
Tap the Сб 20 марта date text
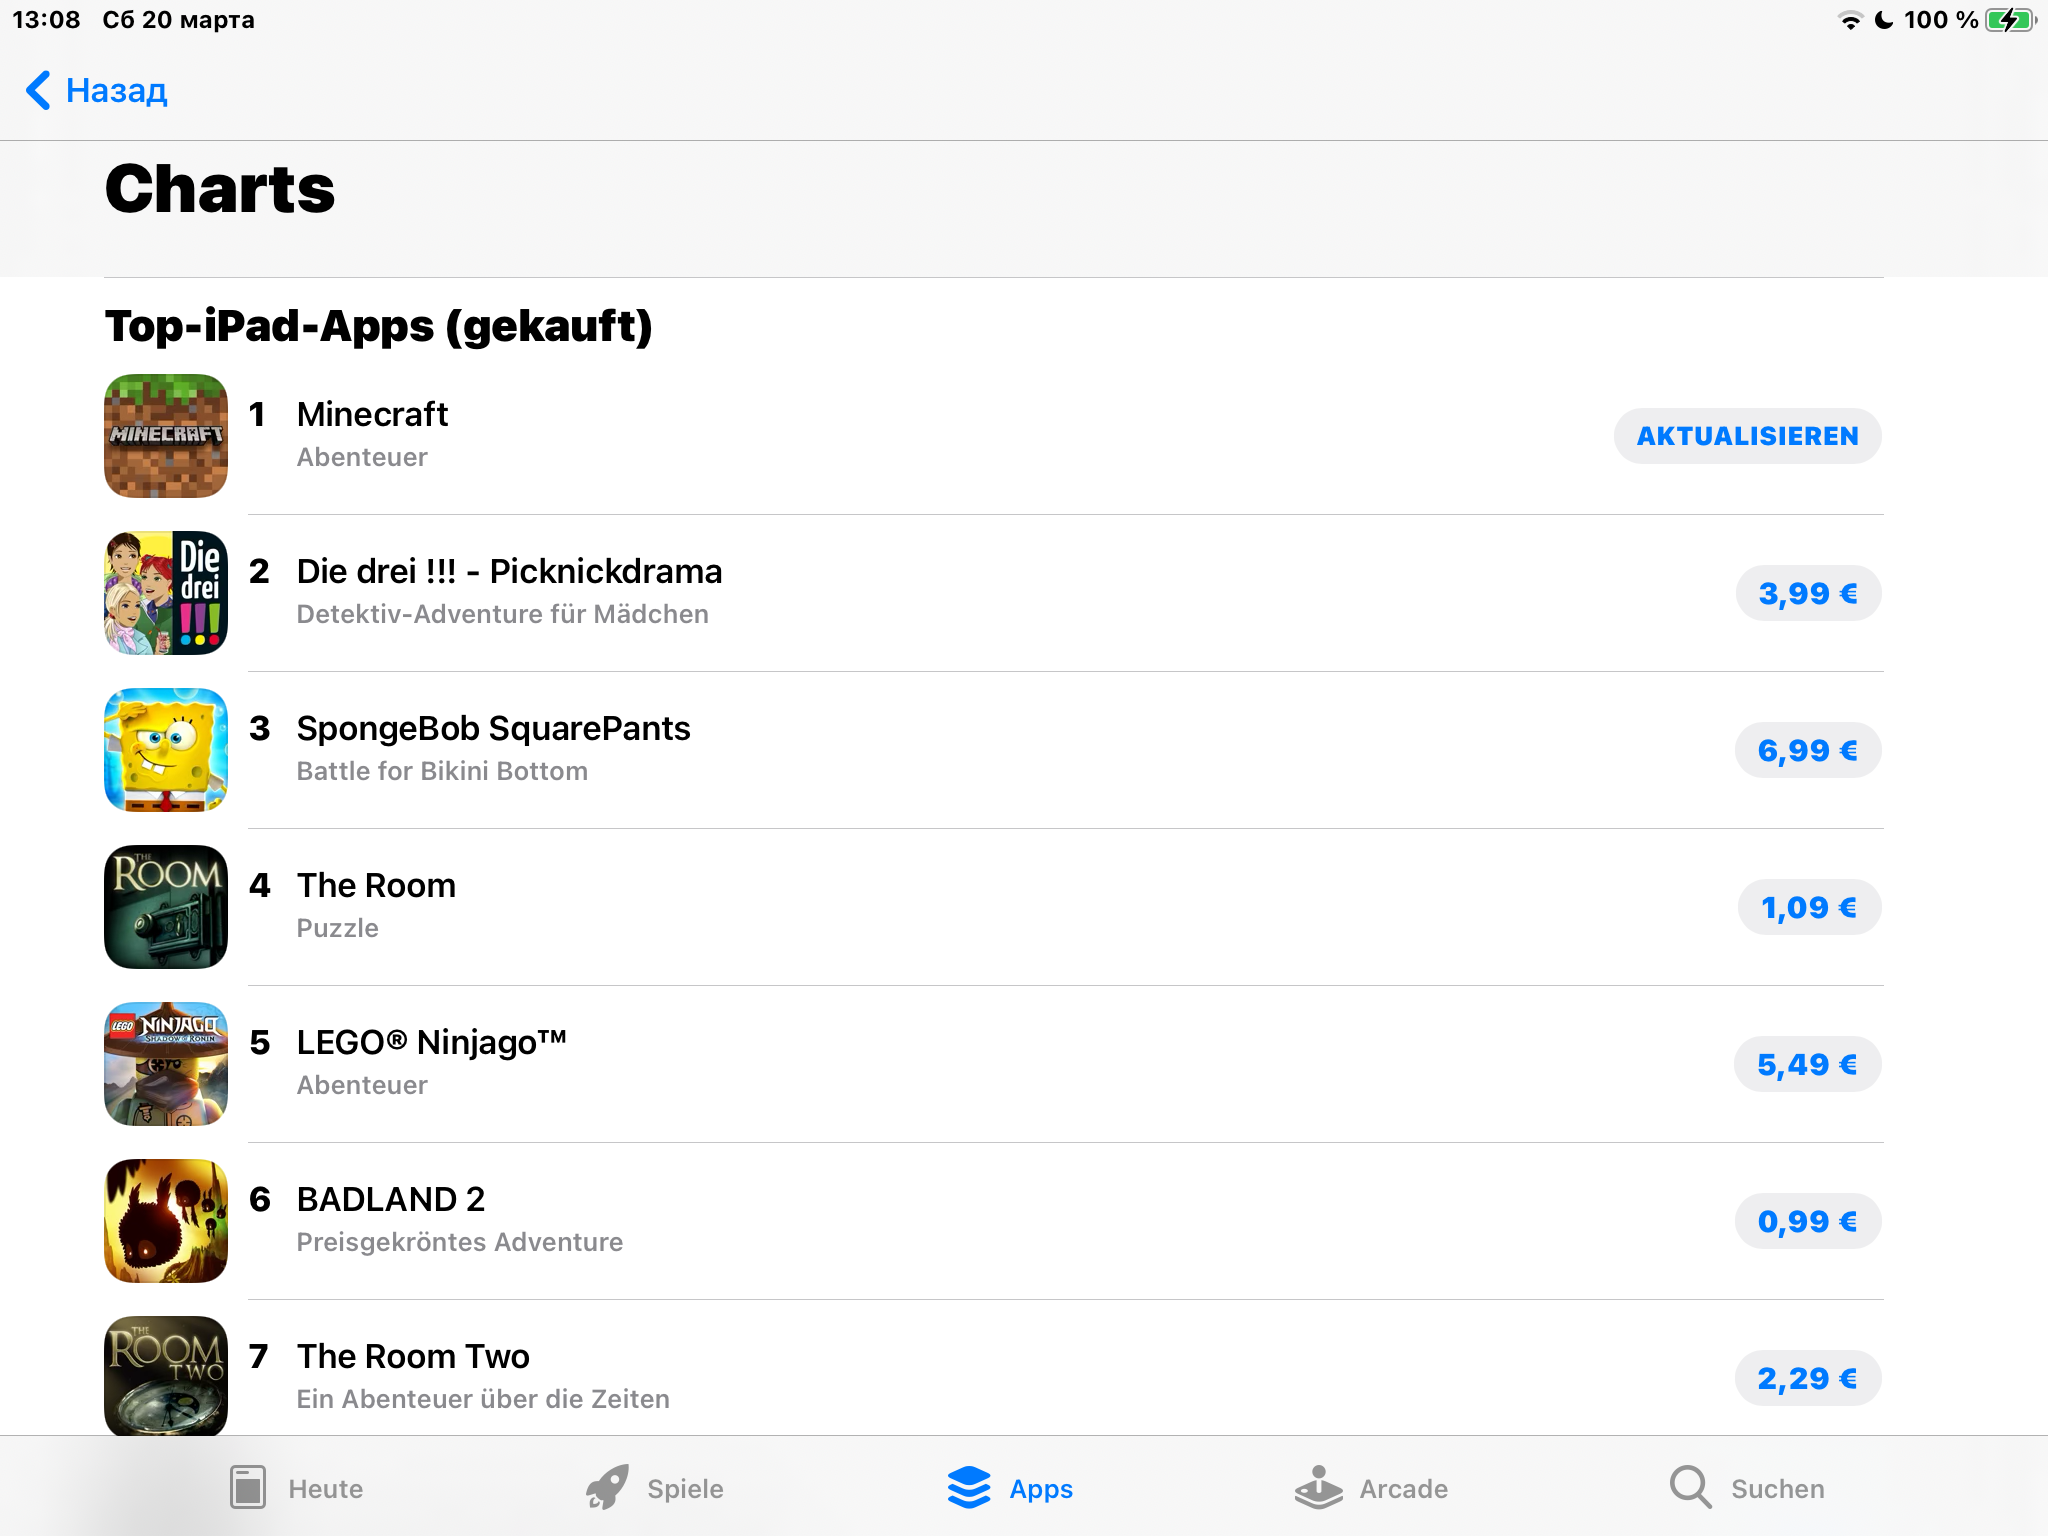click(178, 20)
